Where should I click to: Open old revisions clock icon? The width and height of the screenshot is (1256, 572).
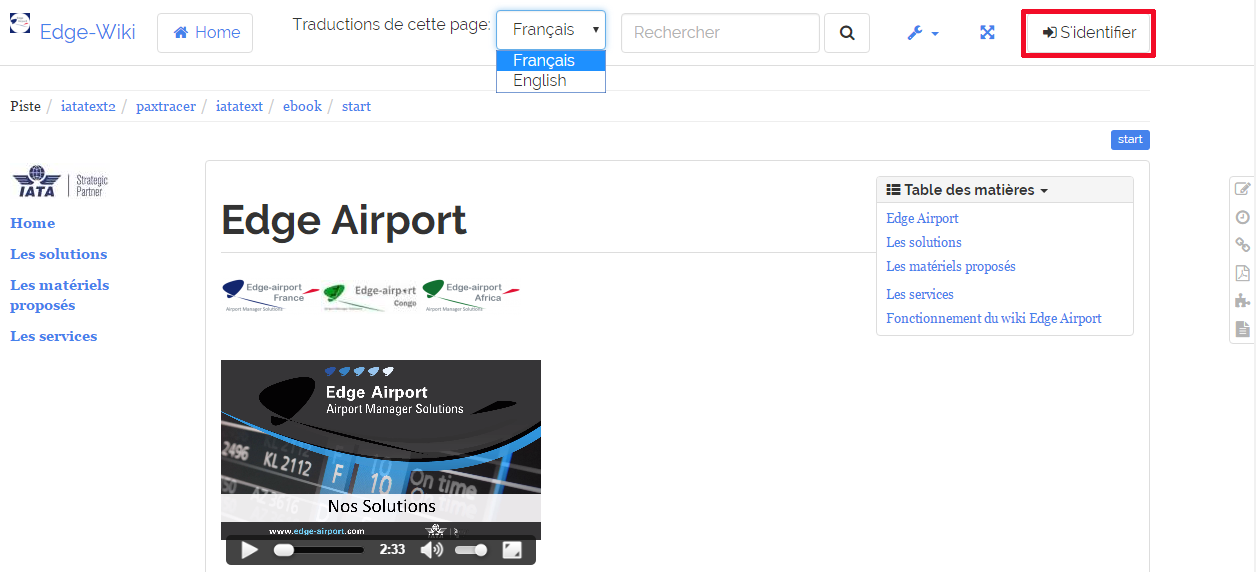tap(1242, 217)
